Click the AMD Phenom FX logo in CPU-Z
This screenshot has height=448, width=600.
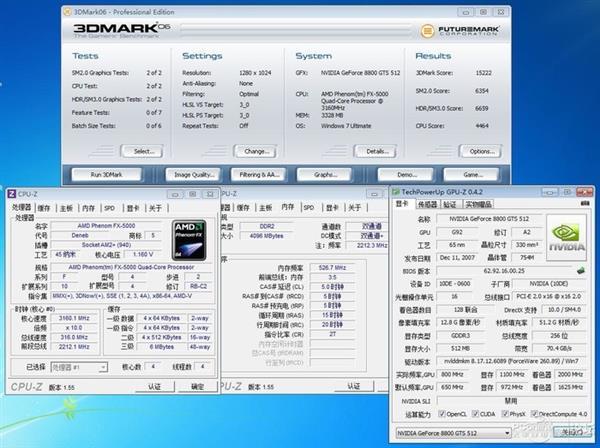189,240
